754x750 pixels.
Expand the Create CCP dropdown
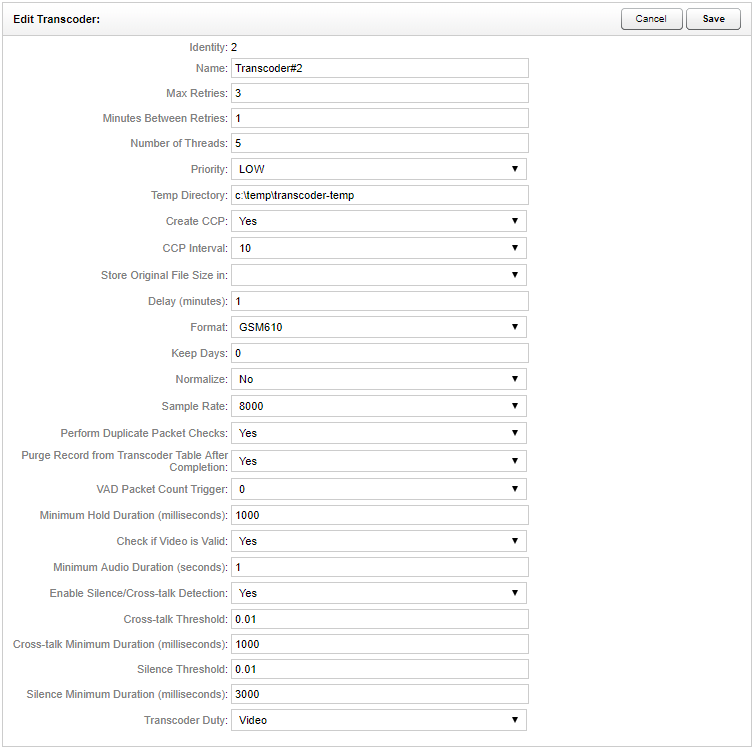[379, 221]
